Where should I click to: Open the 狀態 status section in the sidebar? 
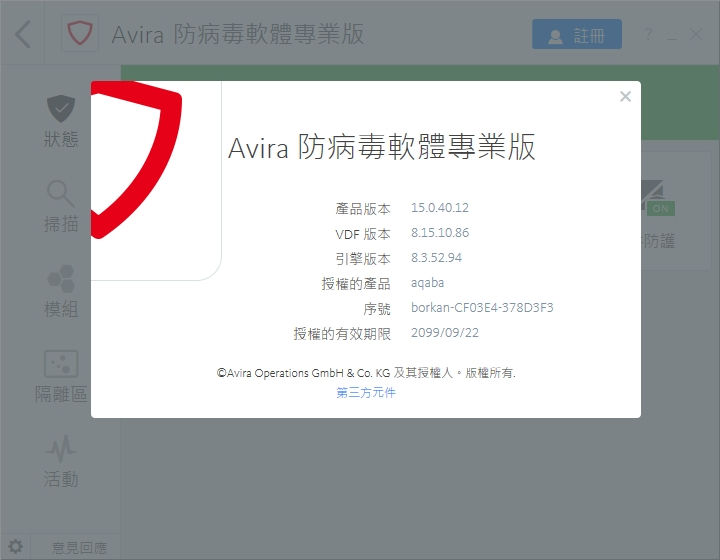60,121
